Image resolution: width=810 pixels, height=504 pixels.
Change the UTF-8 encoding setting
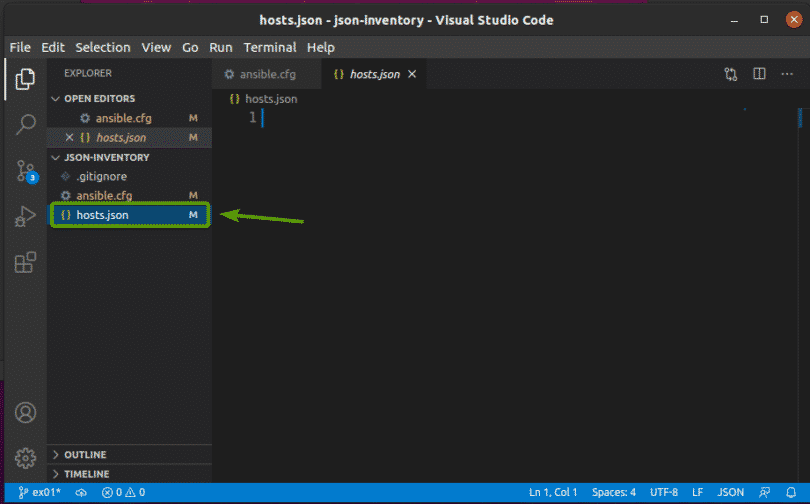pos(664,492)
